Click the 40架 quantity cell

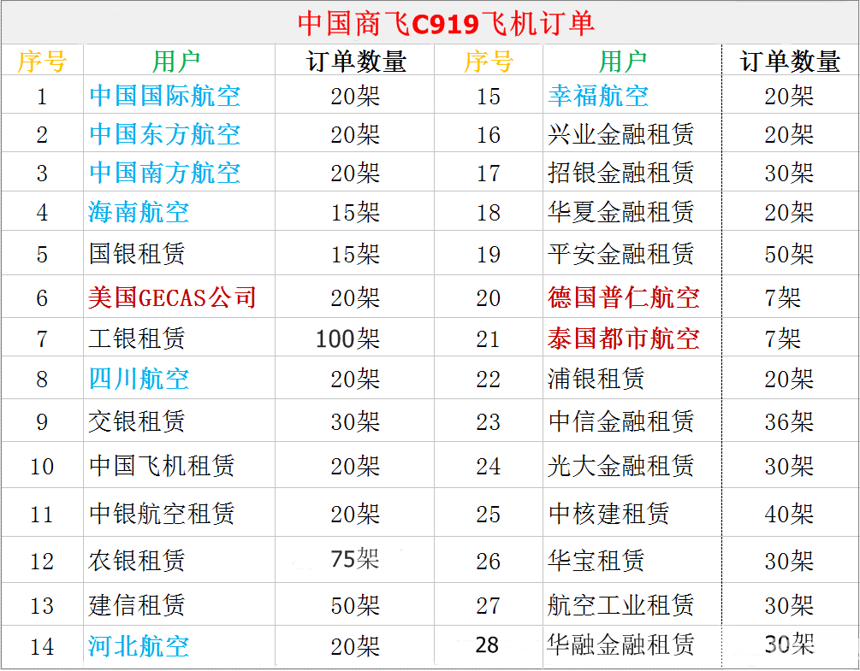click(790, 514)
